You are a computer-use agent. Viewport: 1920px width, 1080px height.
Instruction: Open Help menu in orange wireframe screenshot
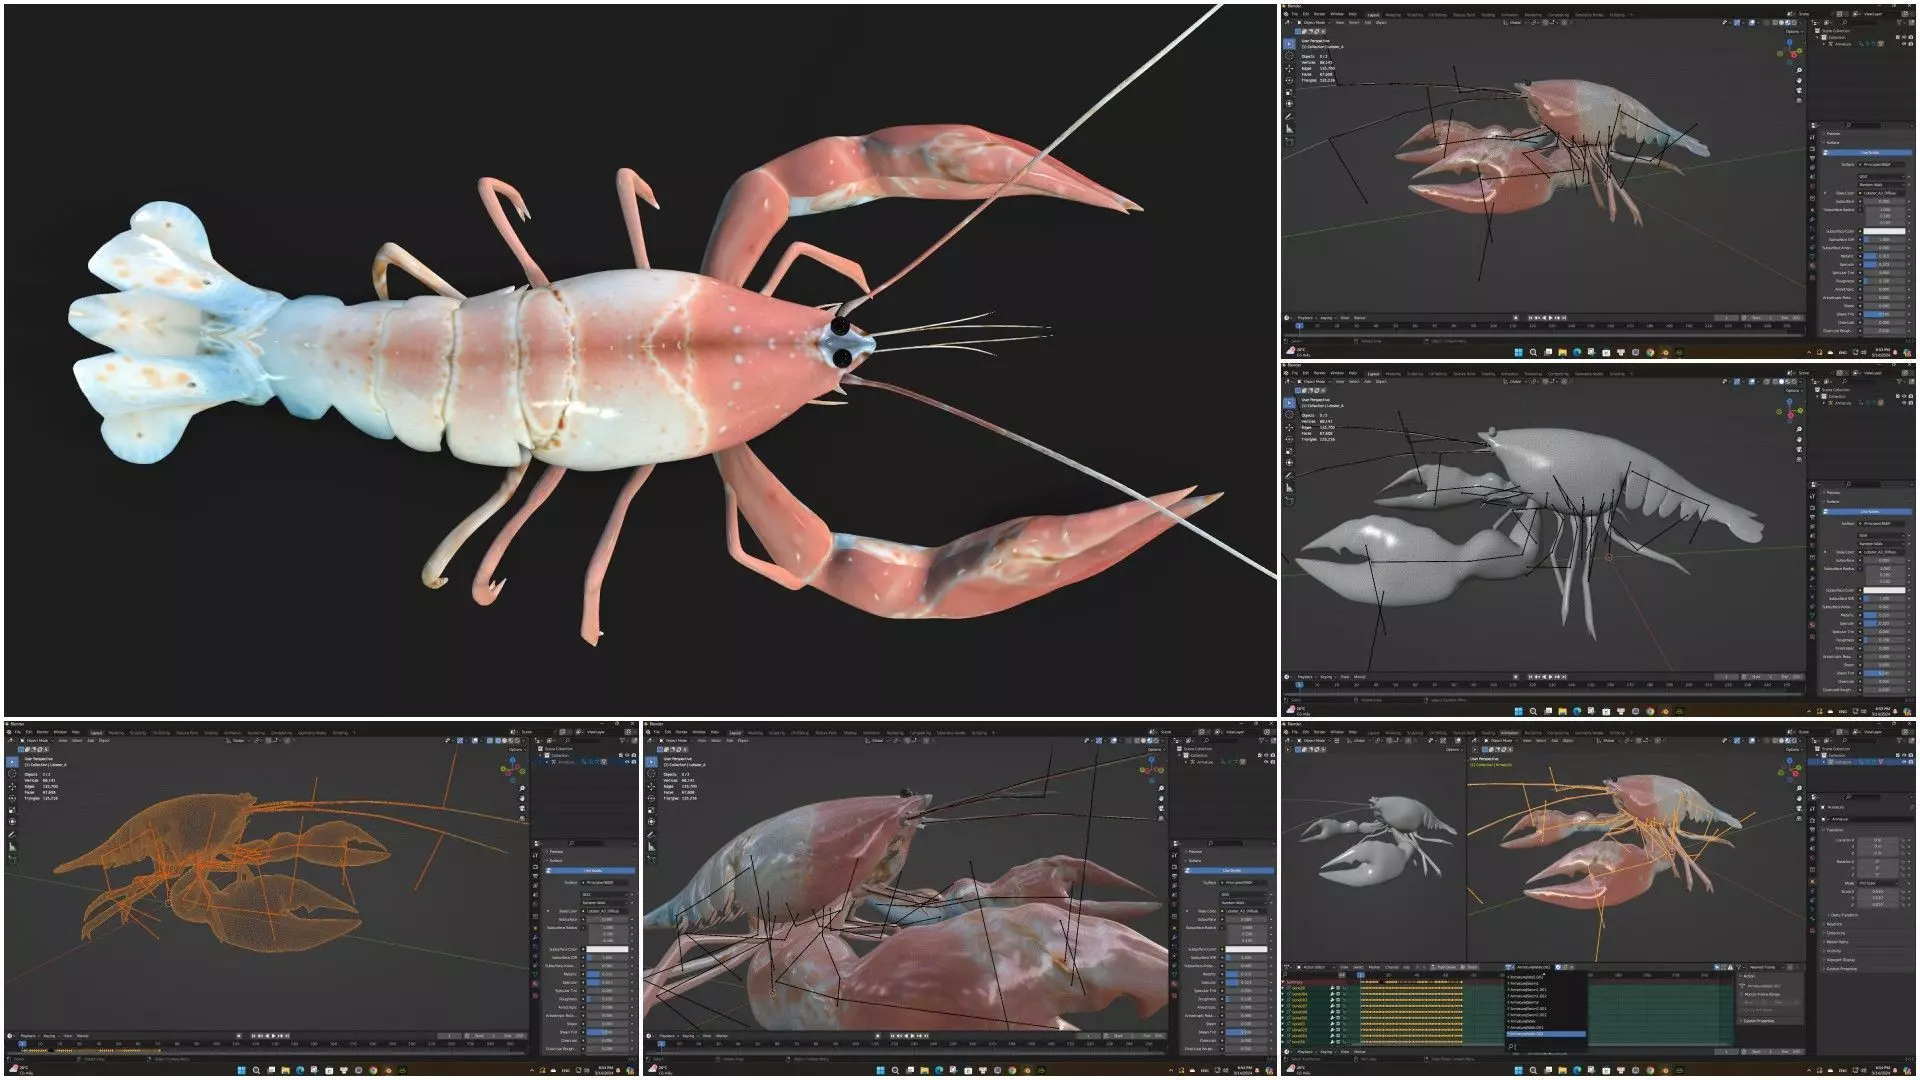tap(76, 732)
